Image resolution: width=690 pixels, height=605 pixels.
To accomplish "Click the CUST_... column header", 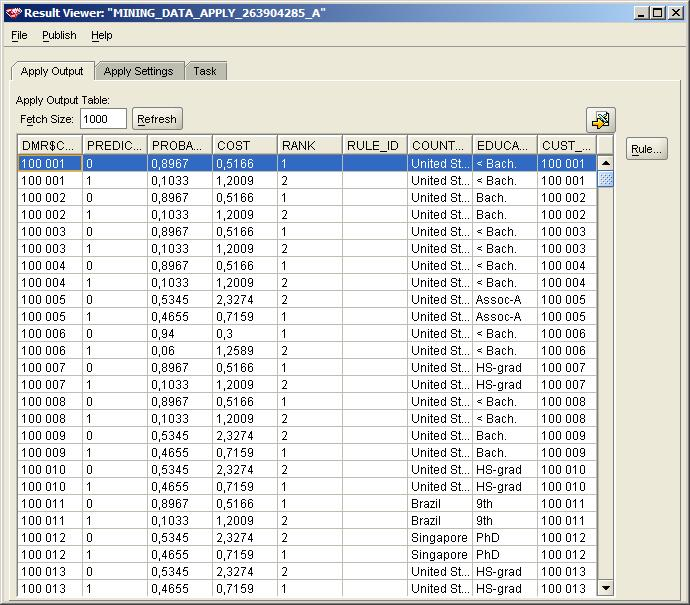I will 567,146.
